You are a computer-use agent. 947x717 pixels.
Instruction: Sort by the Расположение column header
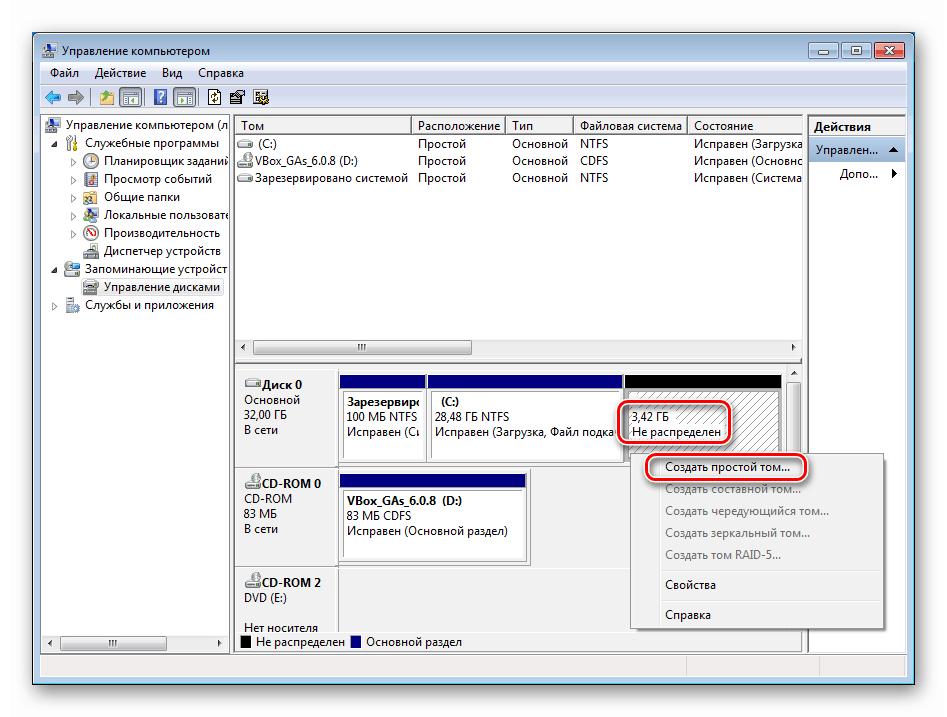[x=458, y=126]
